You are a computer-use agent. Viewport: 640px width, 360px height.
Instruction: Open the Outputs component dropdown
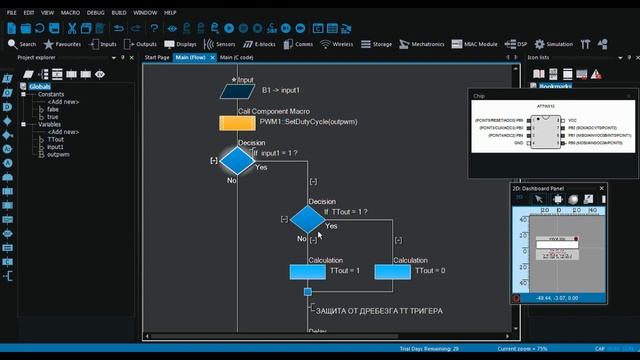pyautogui.click(x=140, y=44)
